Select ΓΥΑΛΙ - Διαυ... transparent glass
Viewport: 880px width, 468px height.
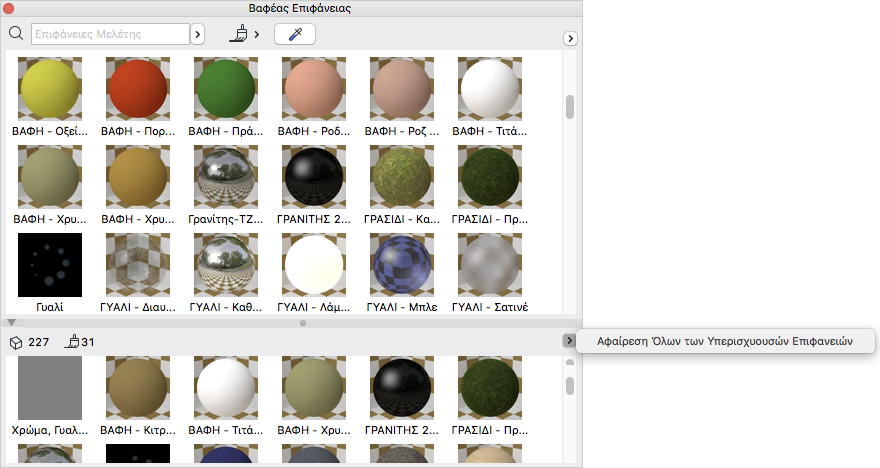[138, 265]
